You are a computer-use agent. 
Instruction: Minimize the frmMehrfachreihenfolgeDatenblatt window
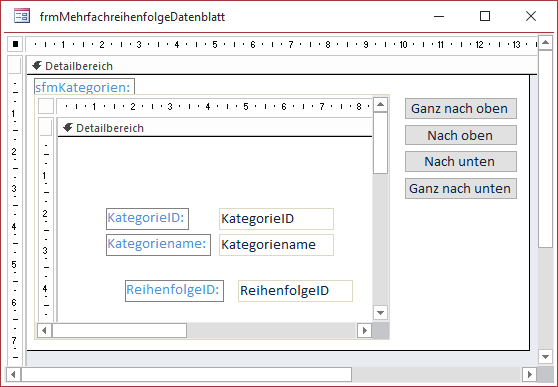pyautogui.click(x=439, y=16)
